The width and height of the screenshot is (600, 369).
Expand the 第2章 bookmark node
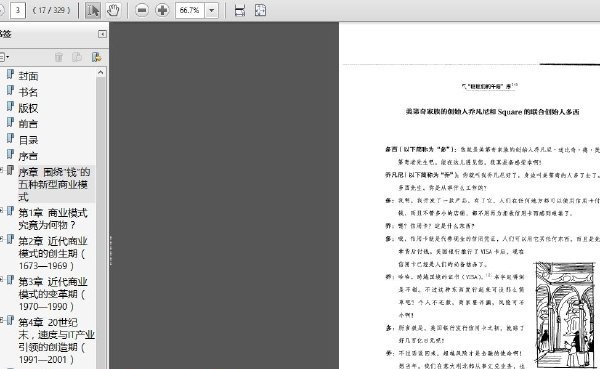pos(2,239)
